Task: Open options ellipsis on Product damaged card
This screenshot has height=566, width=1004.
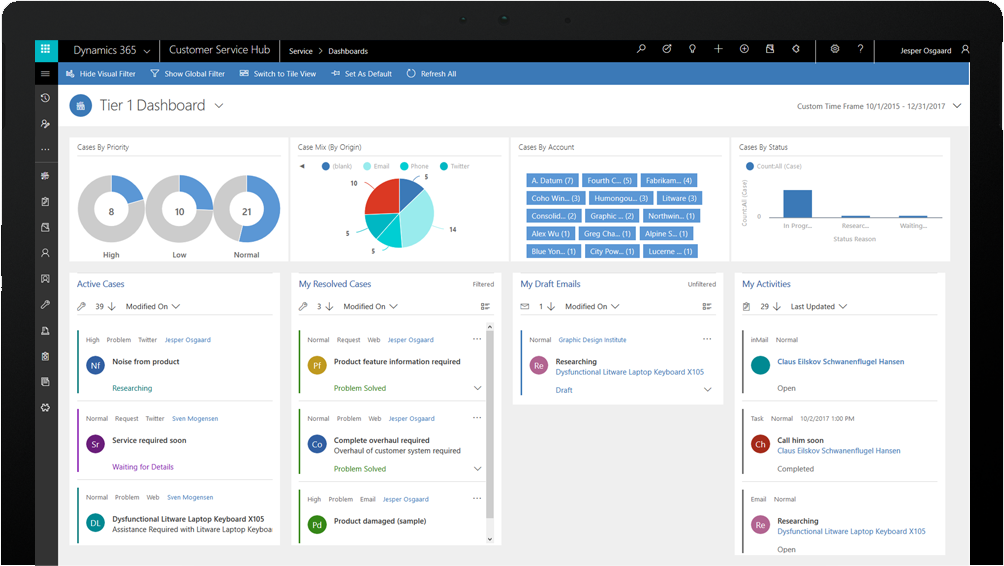Action: 477,499
